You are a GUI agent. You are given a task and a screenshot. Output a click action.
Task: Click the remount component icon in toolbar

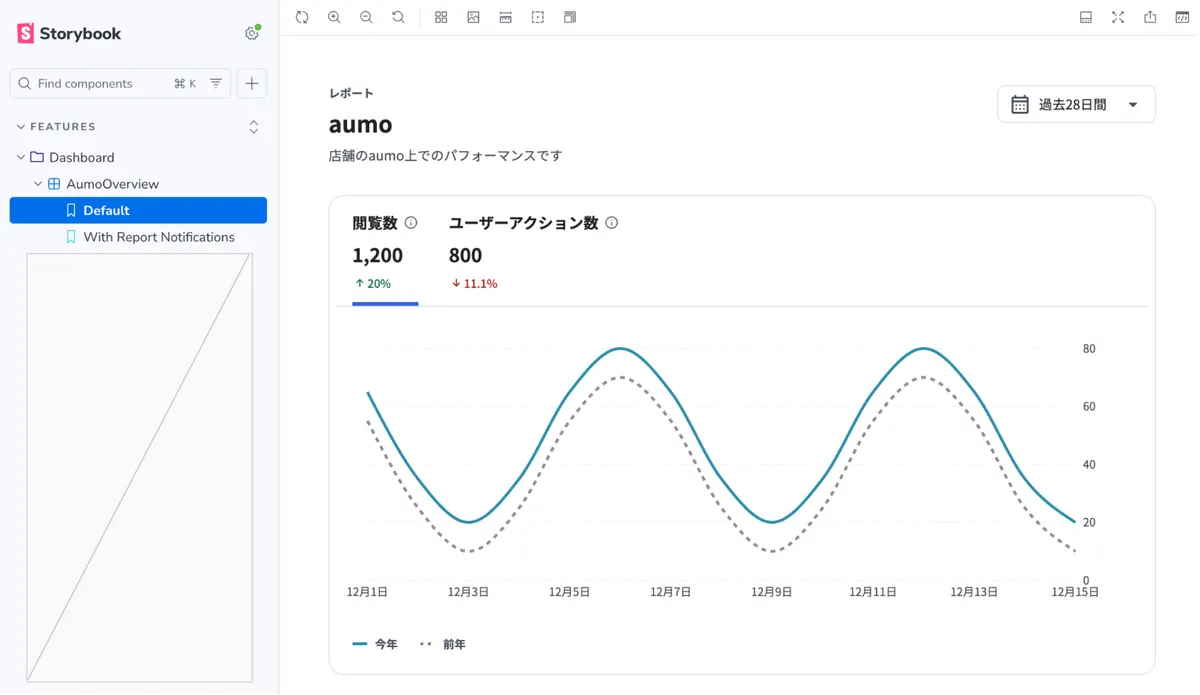tap(302, 17)
